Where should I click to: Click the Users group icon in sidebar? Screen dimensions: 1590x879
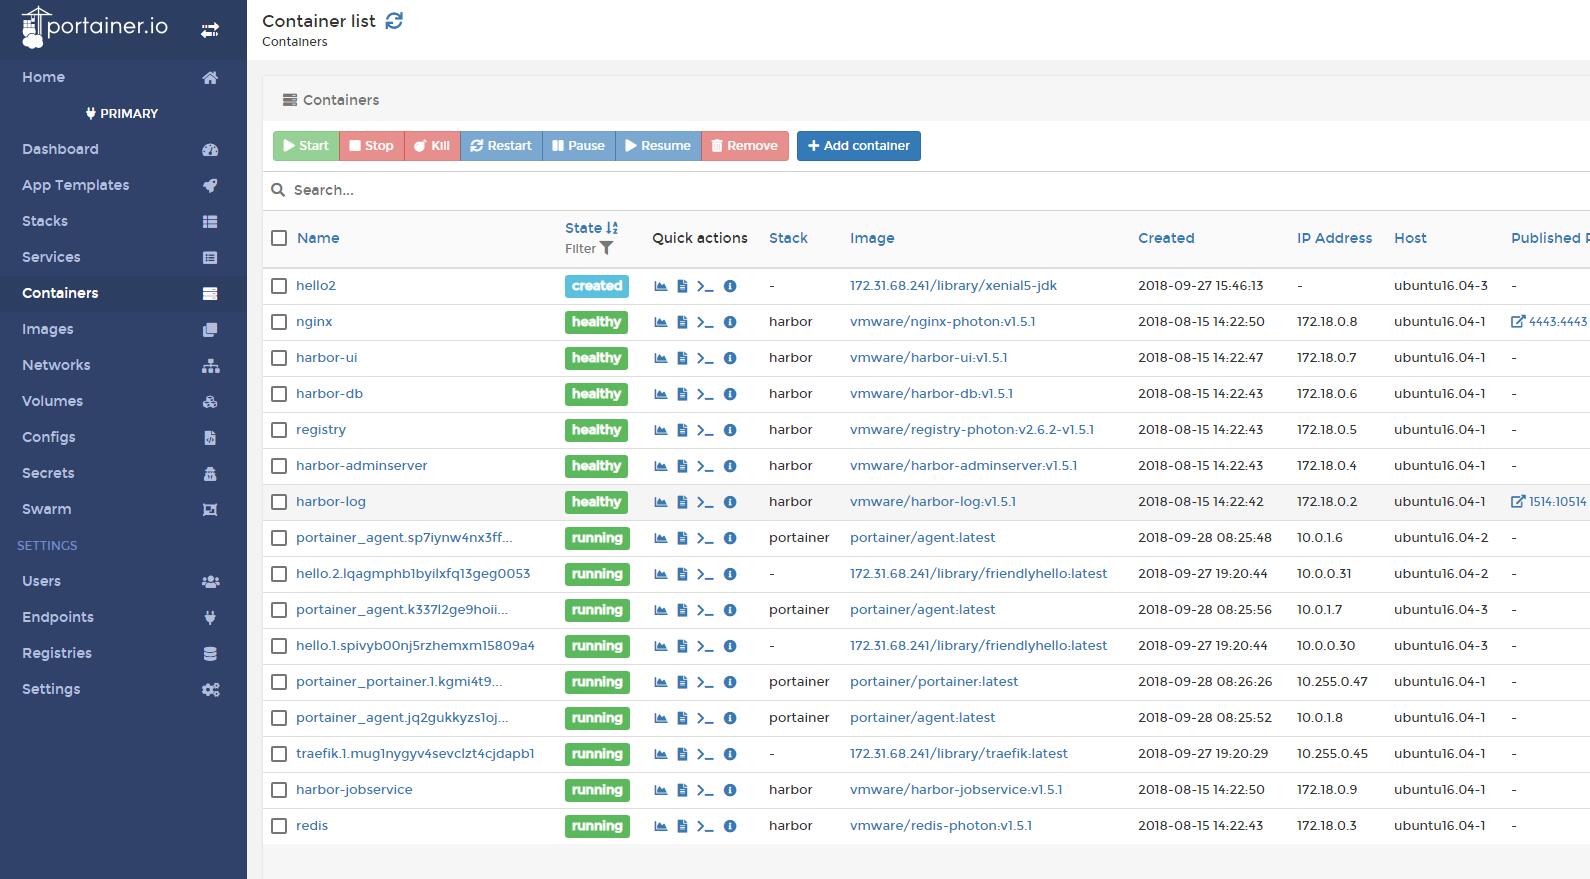[210, 582]
